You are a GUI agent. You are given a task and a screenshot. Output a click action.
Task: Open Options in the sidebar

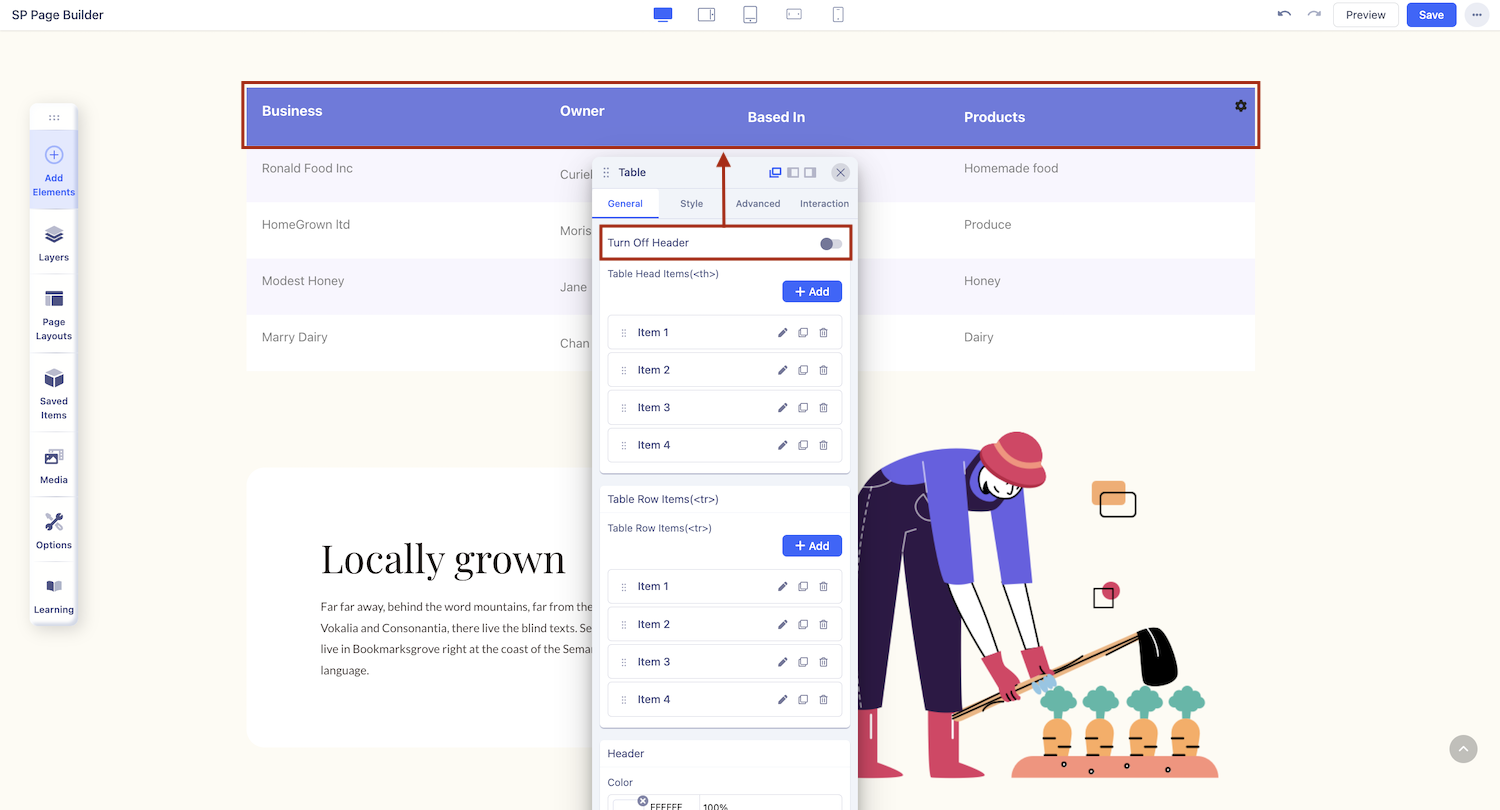54,531
